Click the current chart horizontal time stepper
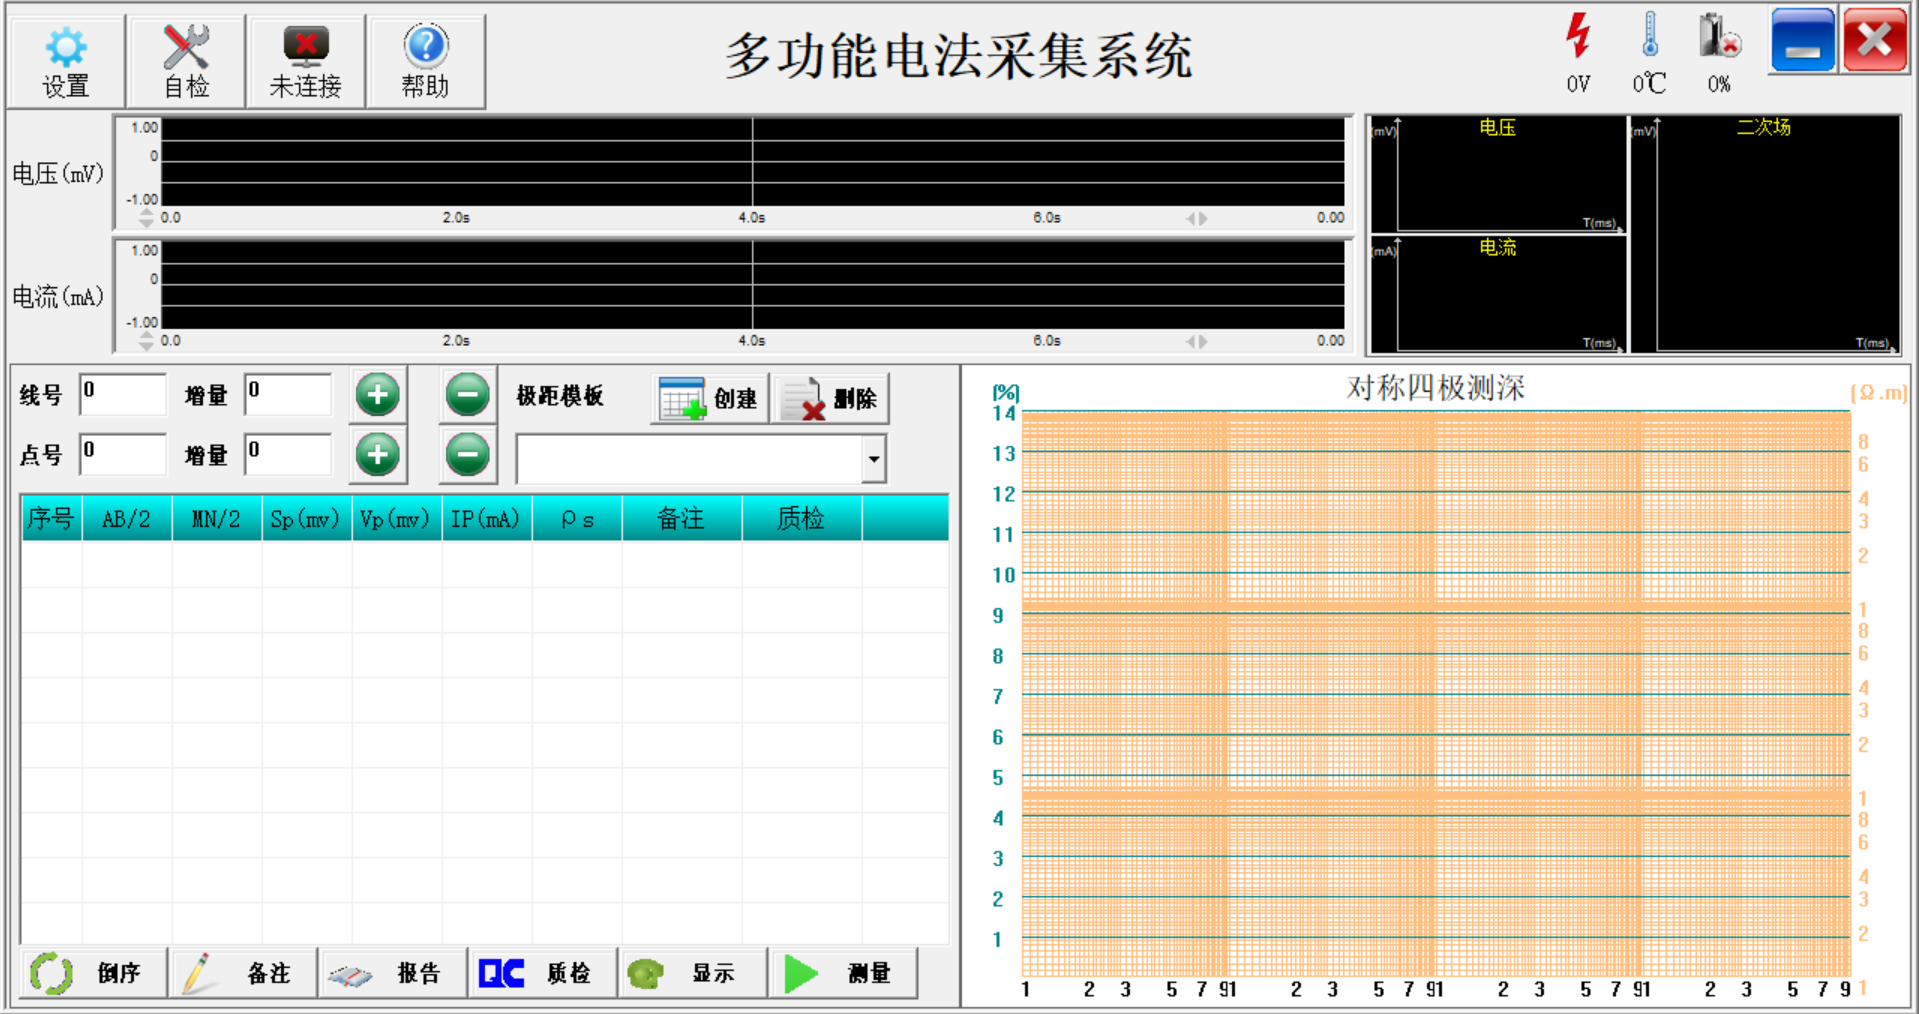 pyautogui.click(x=1196, y=341)
